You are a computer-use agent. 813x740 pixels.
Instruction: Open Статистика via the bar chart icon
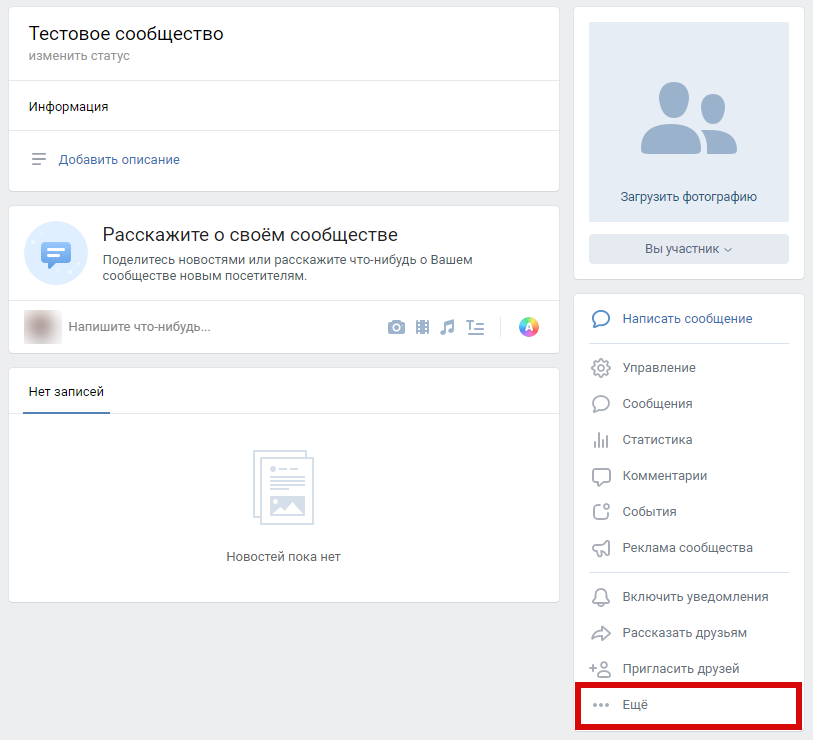[x=601, y=440]
